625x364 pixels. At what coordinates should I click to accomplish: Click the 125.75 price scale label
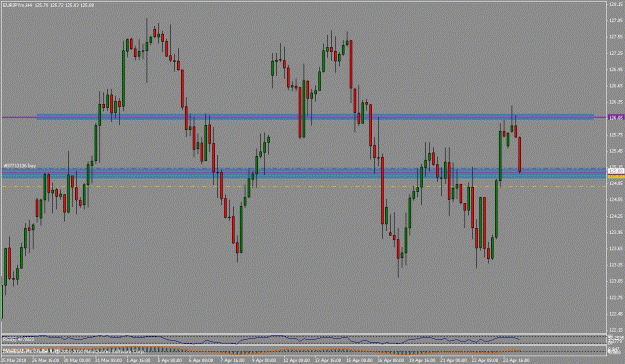point(616,135)
